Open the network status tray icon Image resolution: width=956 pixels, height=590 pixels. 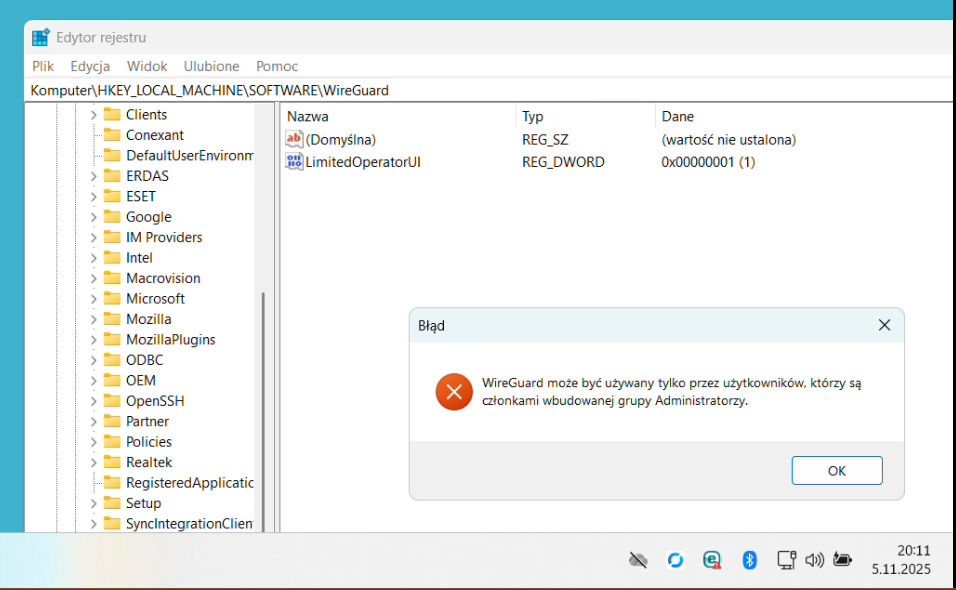[x=787, y=560]
